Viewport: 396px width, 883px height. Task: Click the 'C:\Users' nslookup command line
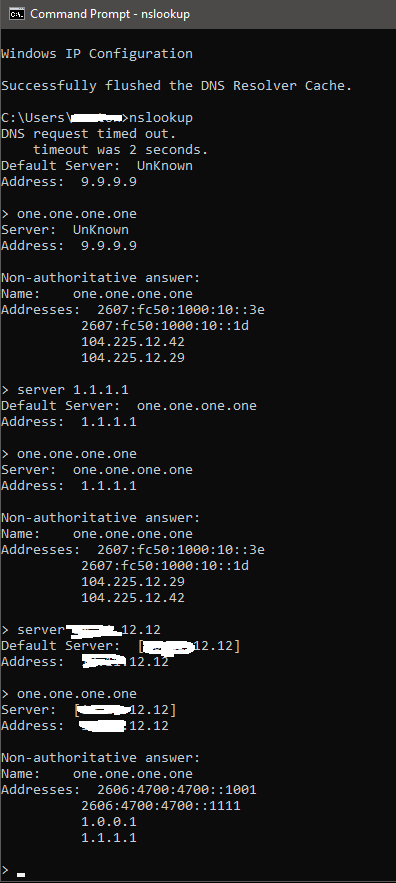coord(97,118)
